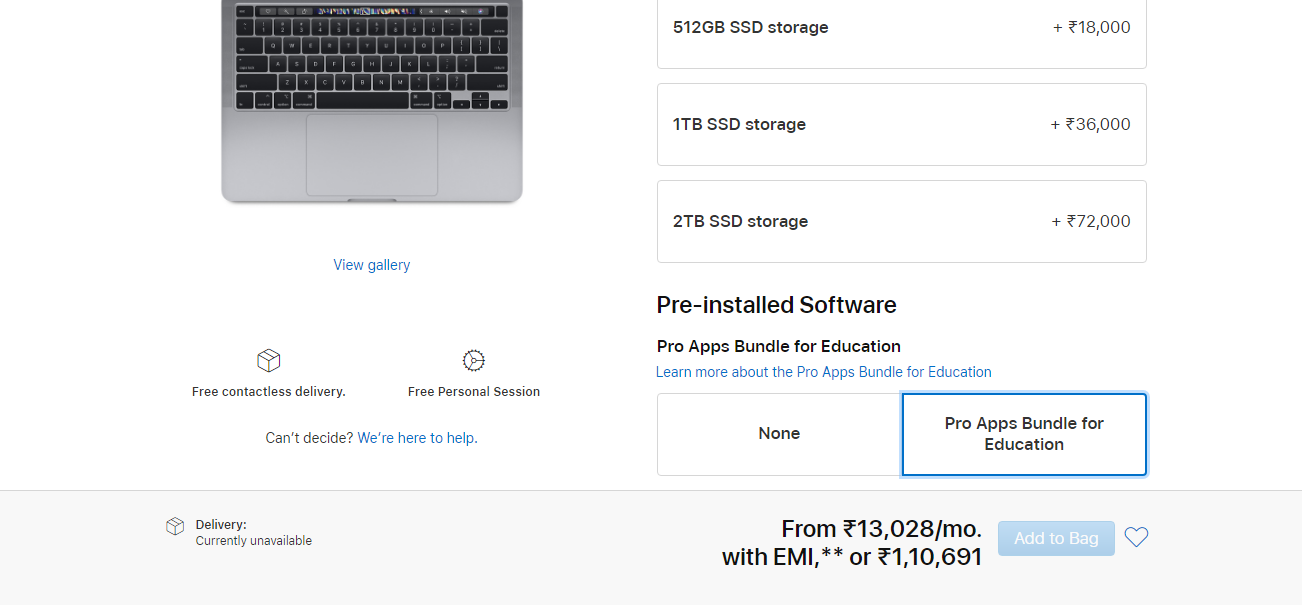The width and height of the screenshot is (1302, 605).
Task: Click the EMI monthly price text
Action: coord(881,529)
